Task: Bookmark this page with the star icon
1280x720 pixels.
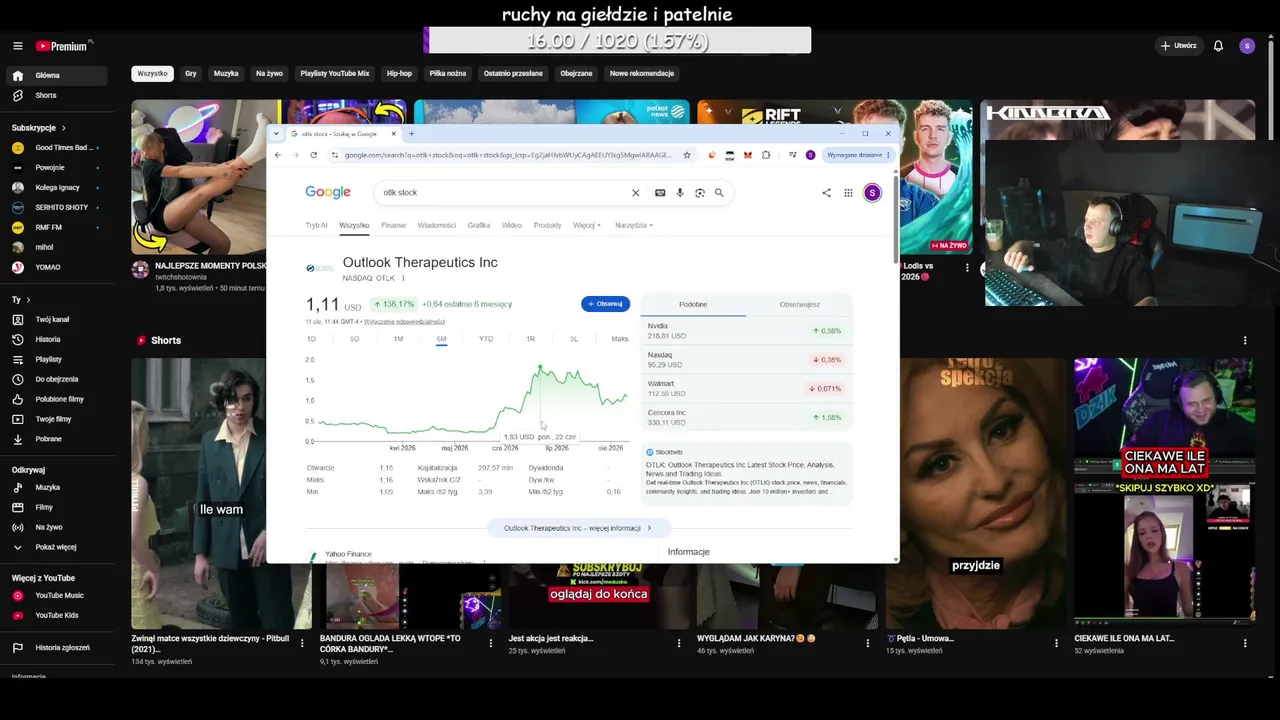Action: tap(687, 155)
